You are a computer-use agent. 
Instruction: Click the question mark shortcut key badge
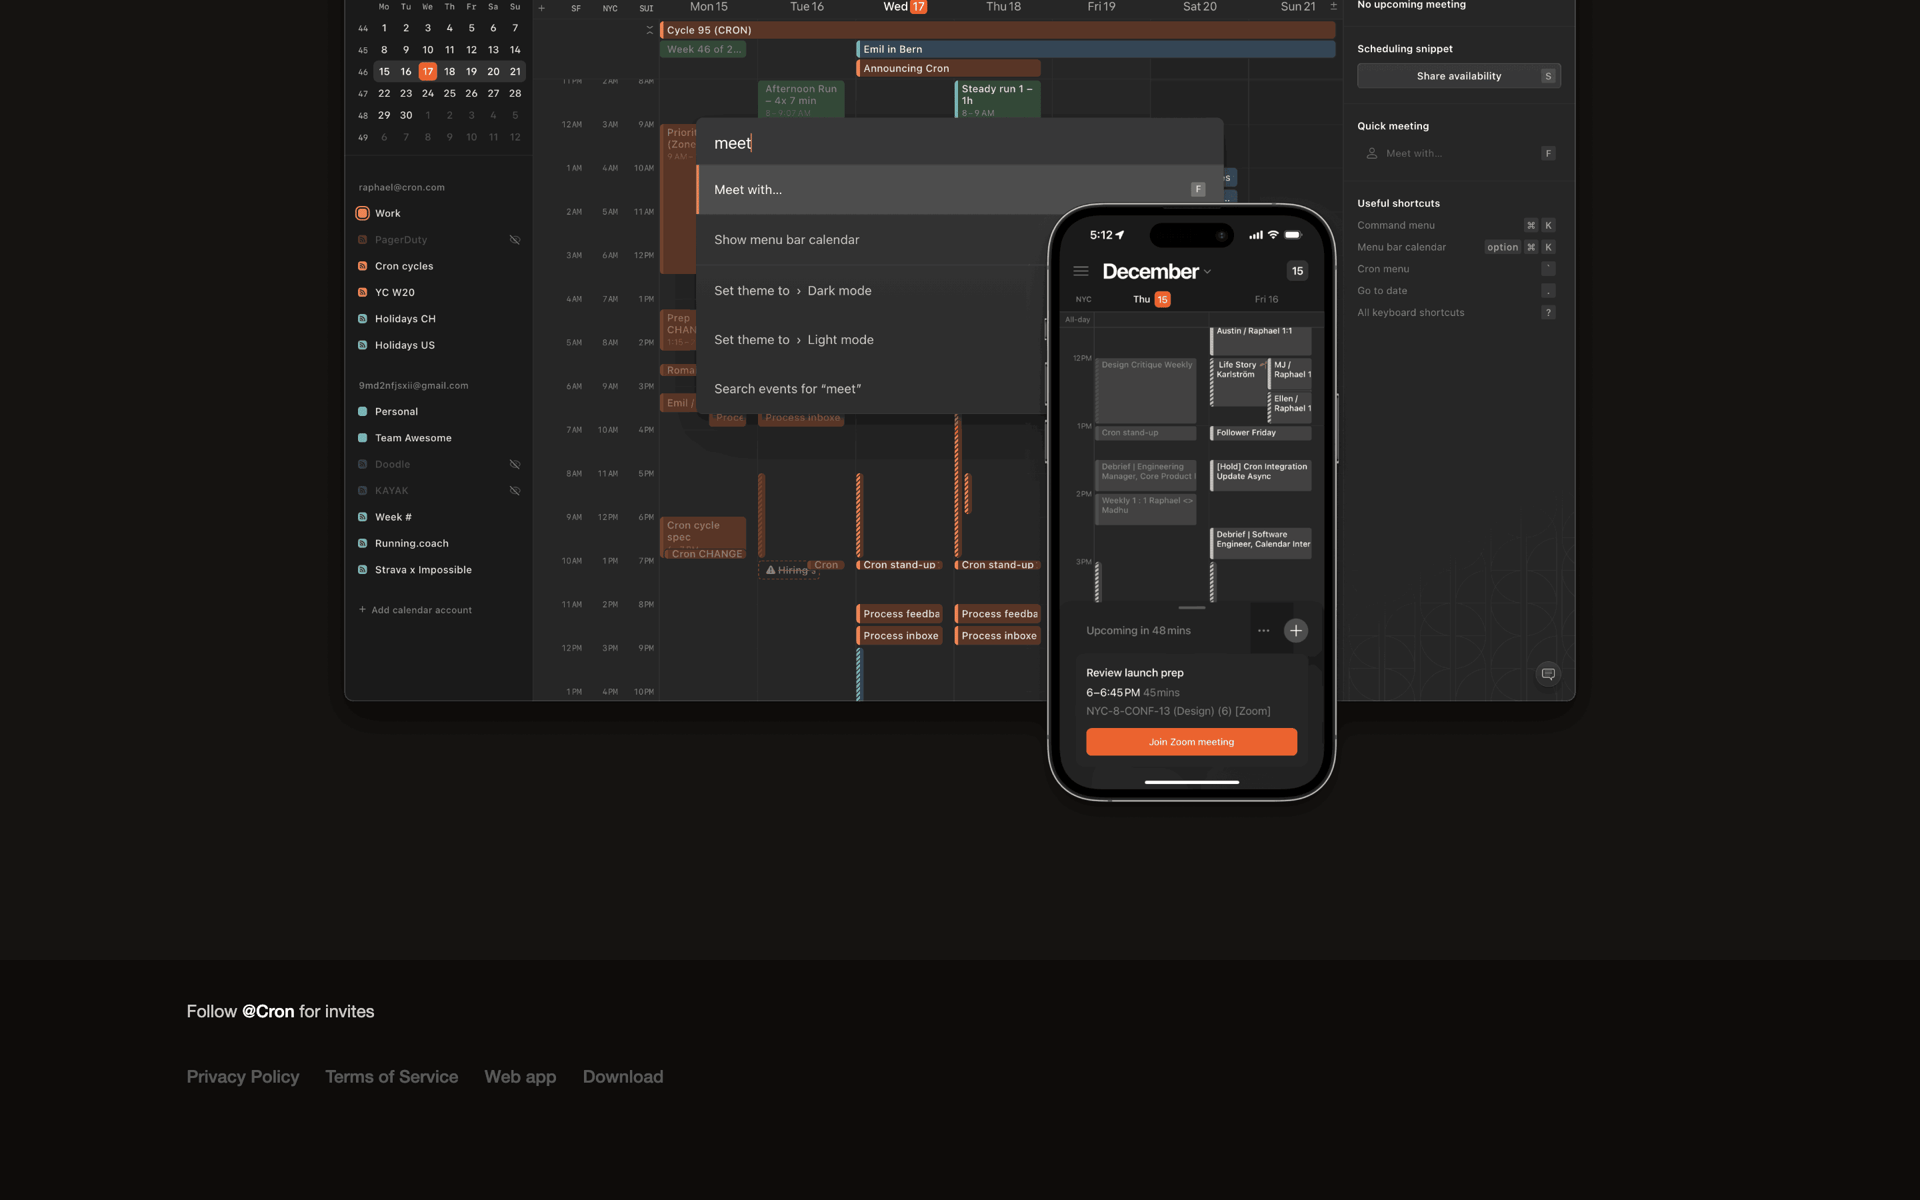tap(1548, 312)
